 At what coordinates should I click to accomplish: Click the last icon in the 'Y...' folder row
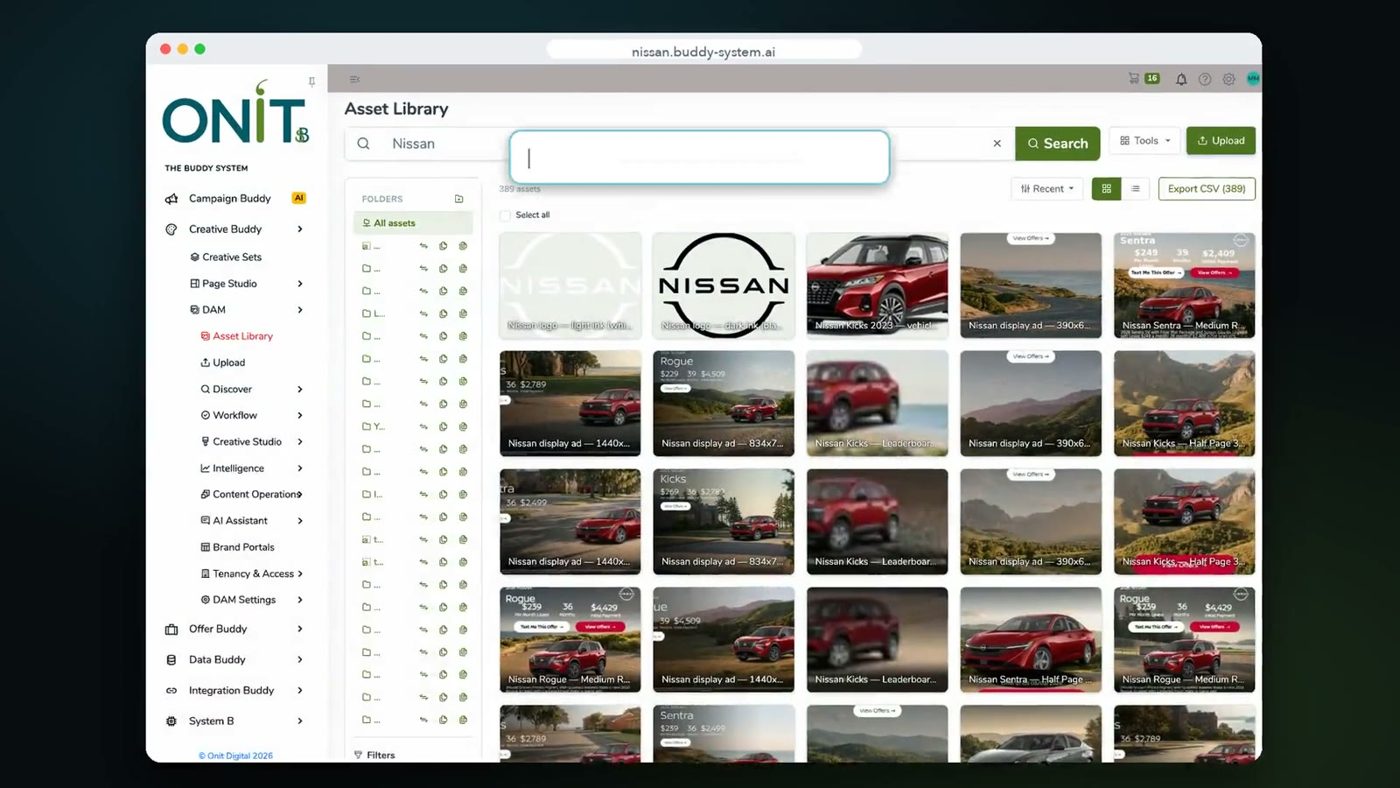pos(463,426)
